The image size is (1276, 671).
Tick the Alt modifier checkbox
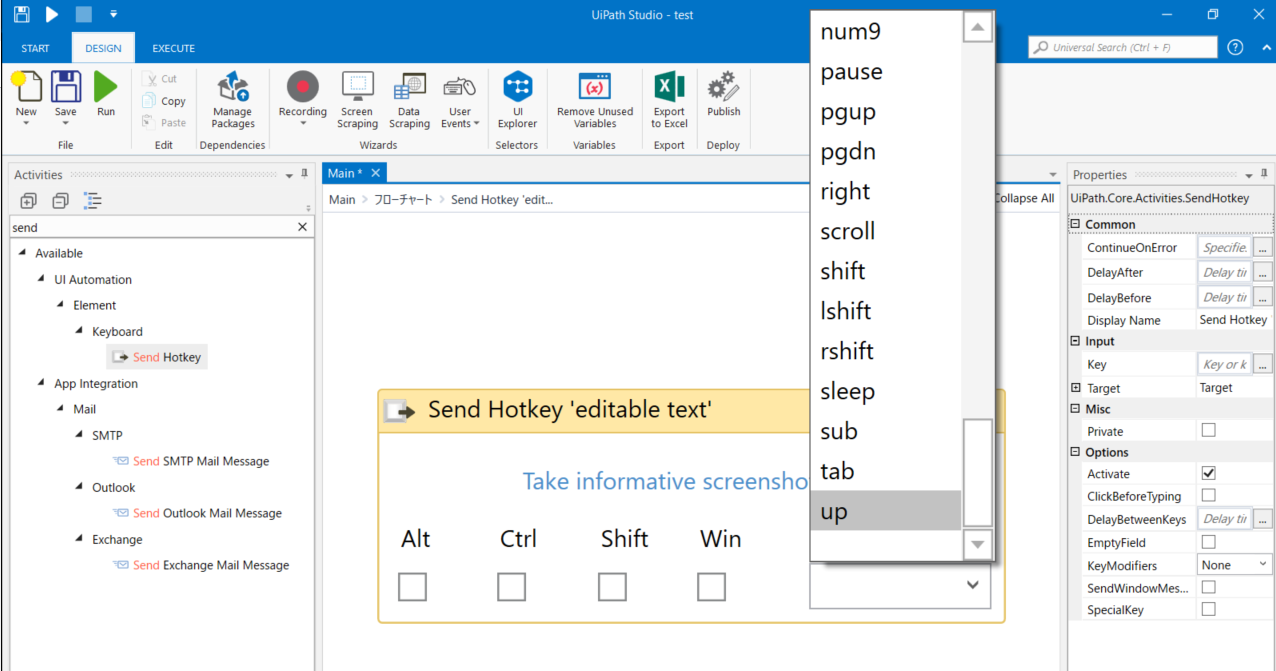pos(412,586)
